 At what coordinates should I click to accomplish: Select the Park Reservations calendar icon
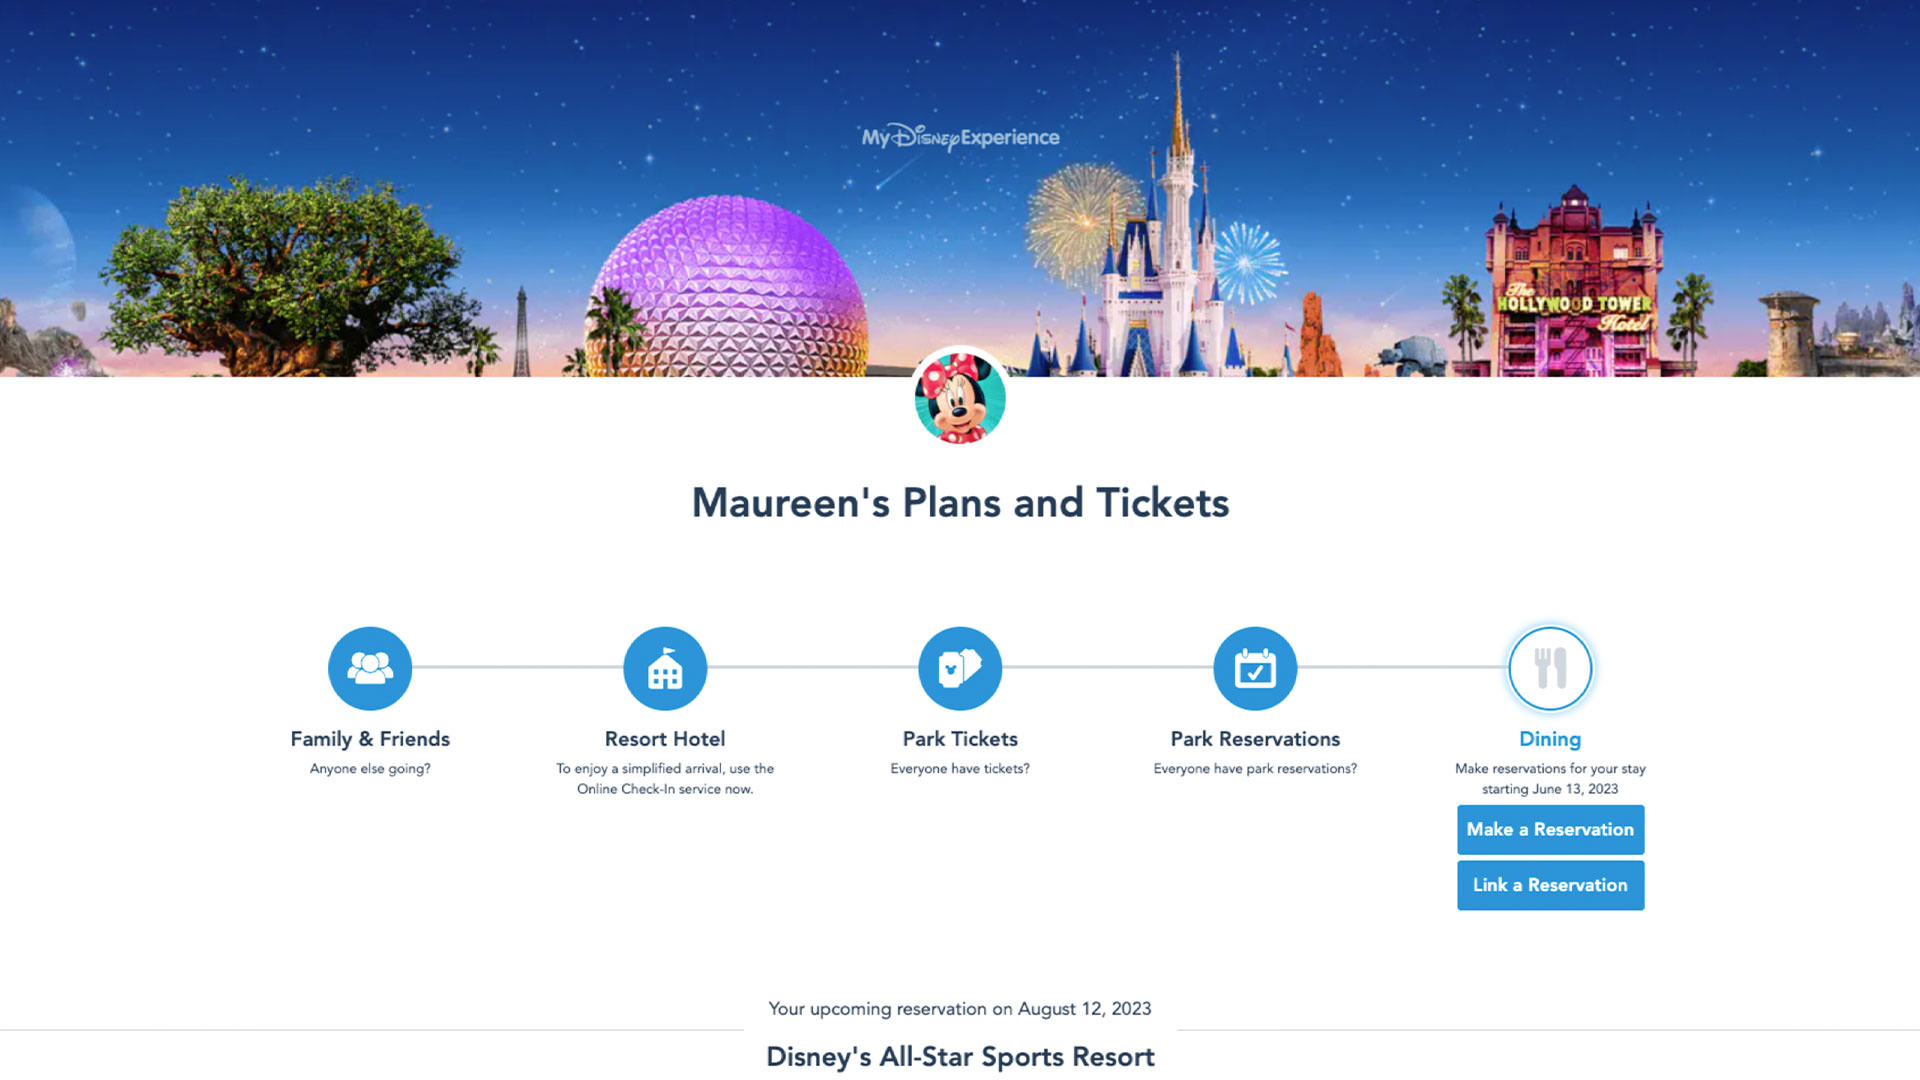(x=1255, y=668)
